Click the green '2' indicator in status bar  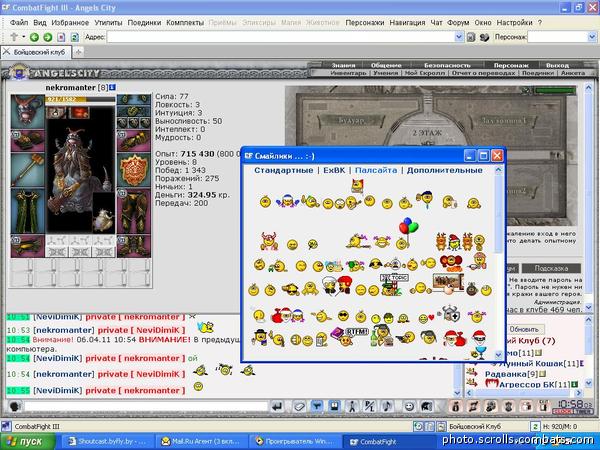tap(535, 426)
